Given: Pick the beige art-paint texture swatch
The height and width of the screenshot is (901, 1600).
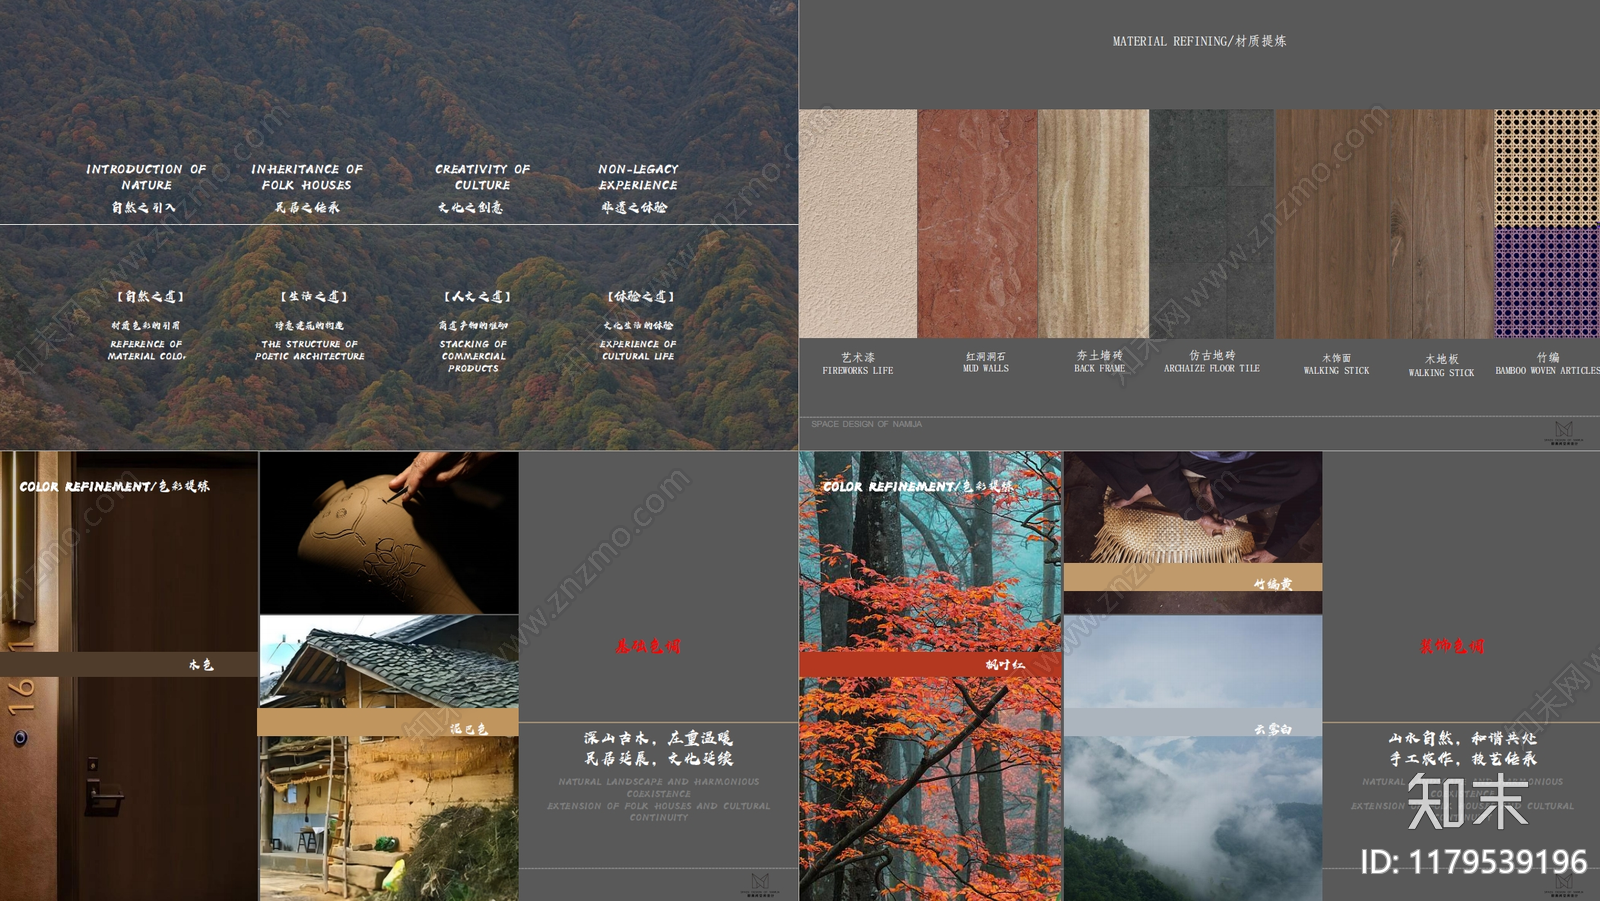Looking at the screenshot, I should click(858, 224).
